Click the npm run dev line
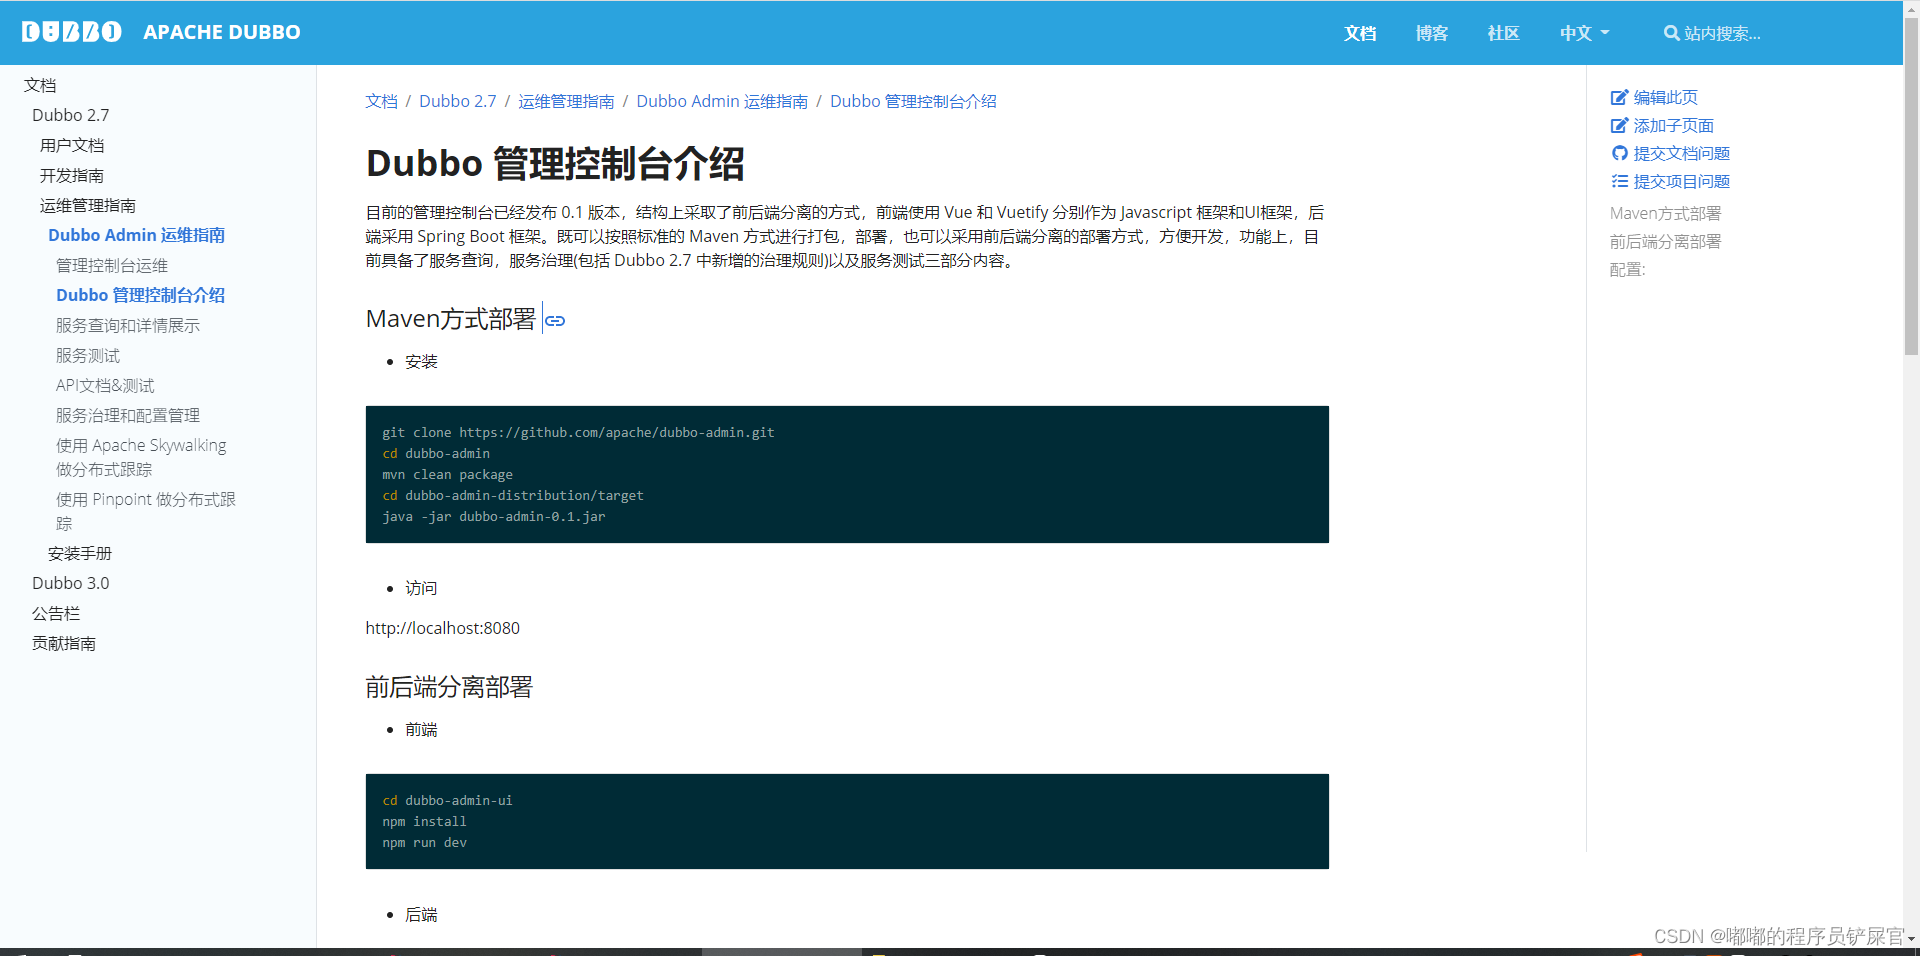The width and height of the screenshot is (1920, 956). click(x=424, y=842)
